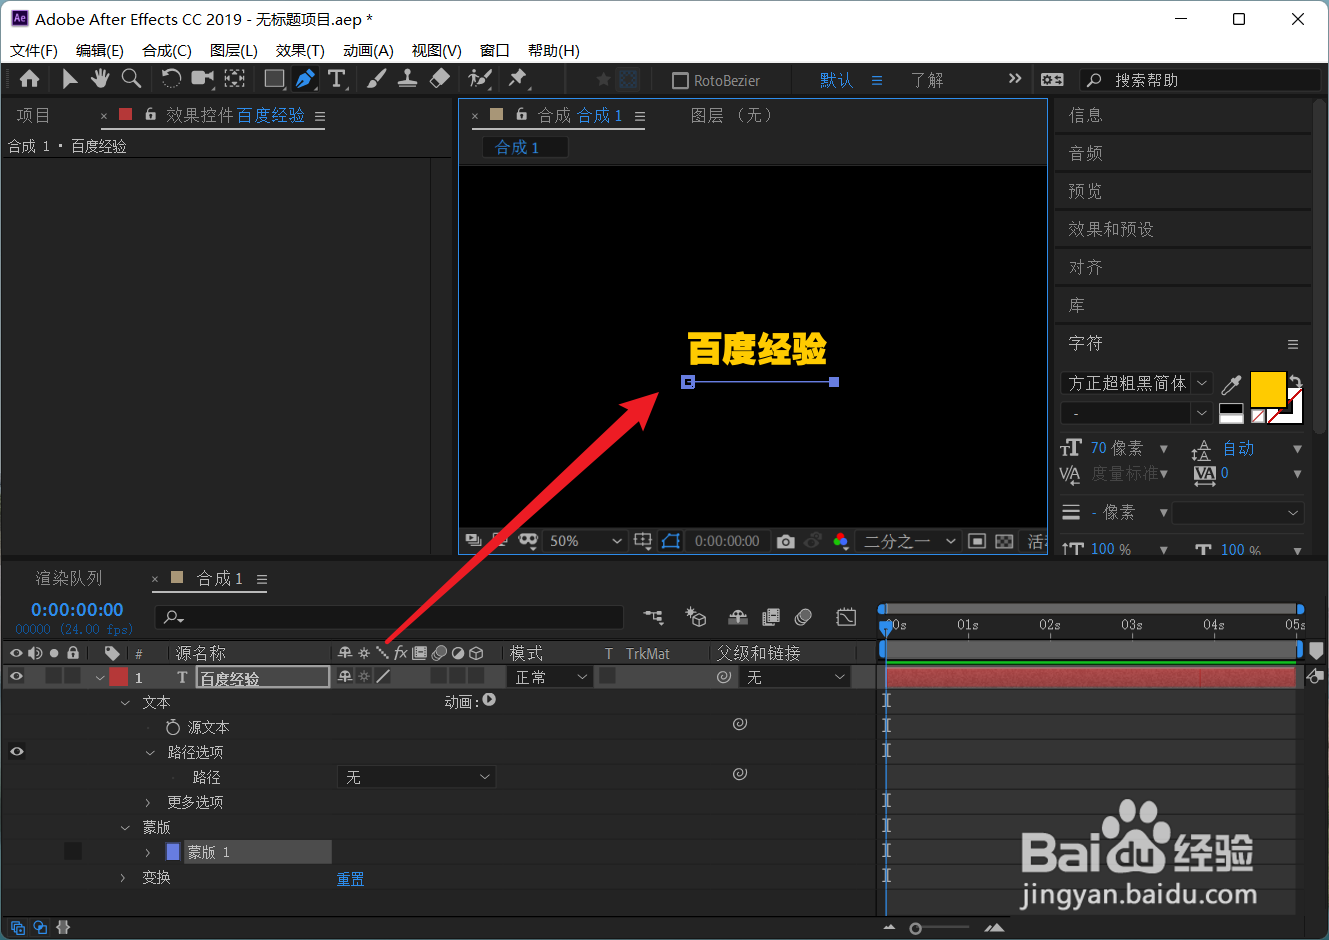
Task: Toggle the RotoBezier checkbox
Action: (681, 80)
